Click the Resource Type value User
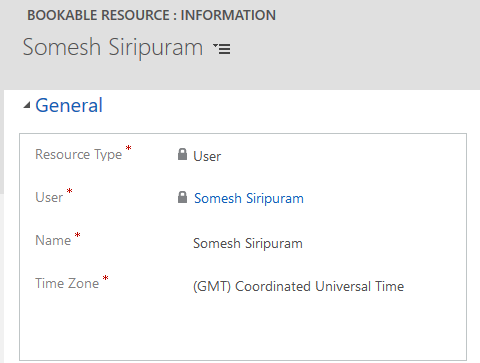The width and height of the screenshot is (480, 363). click(x=207, y=156)
